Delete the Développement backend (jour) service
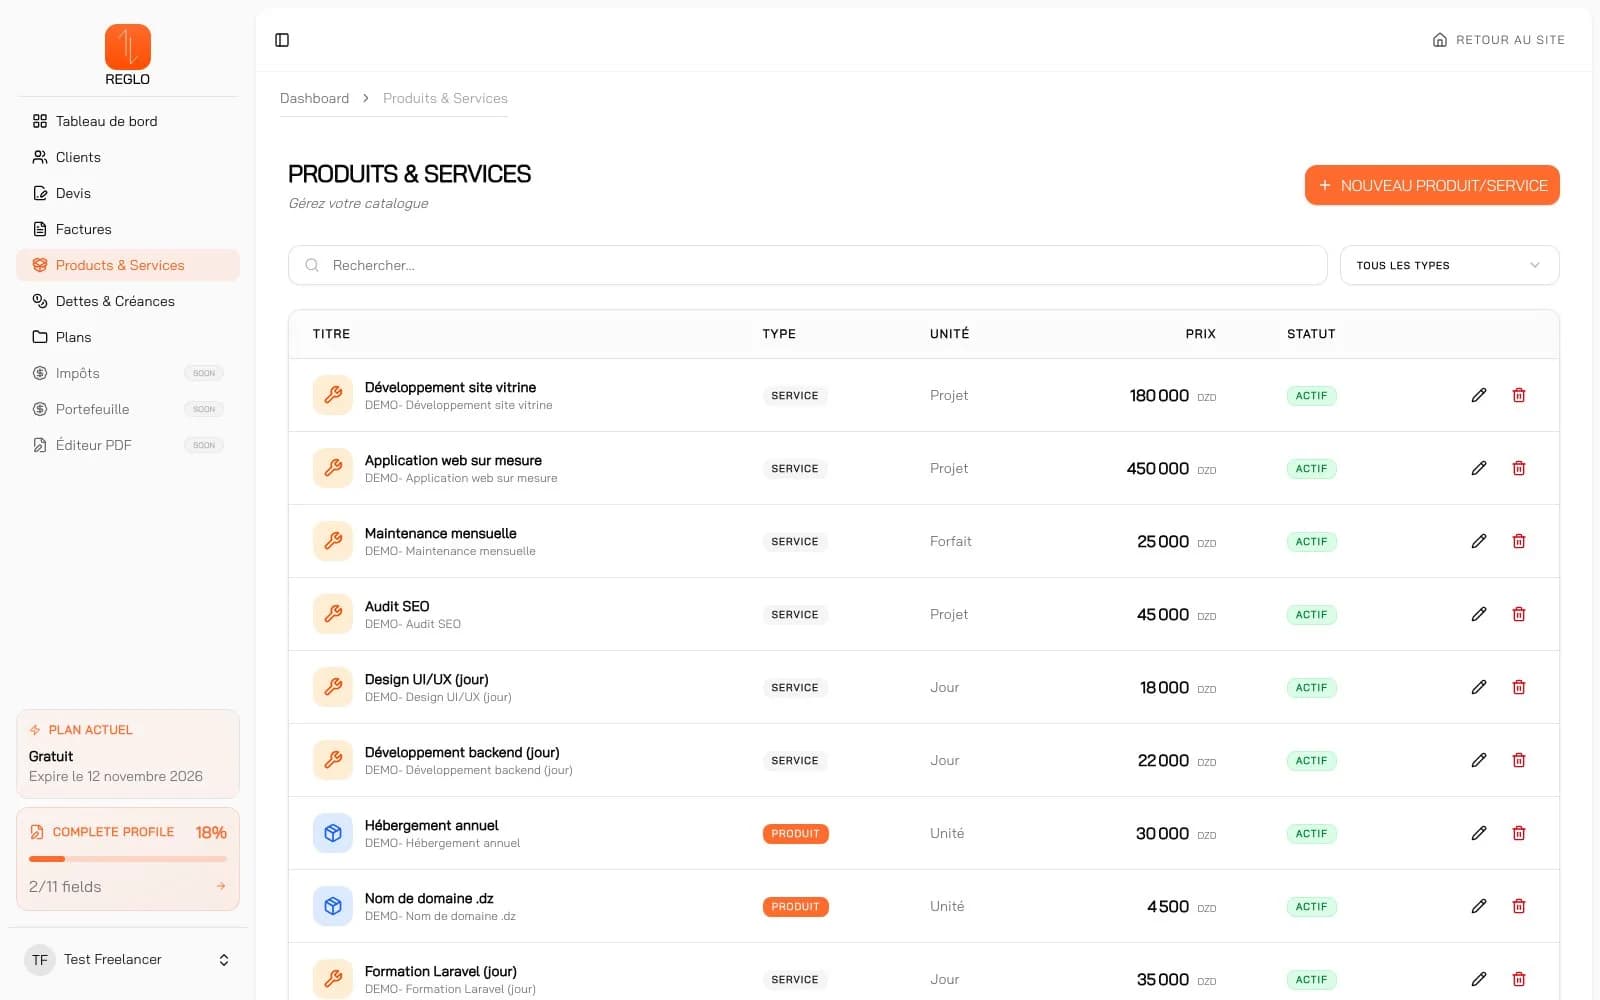The image size is (1600, 1000). point(1519,760)
